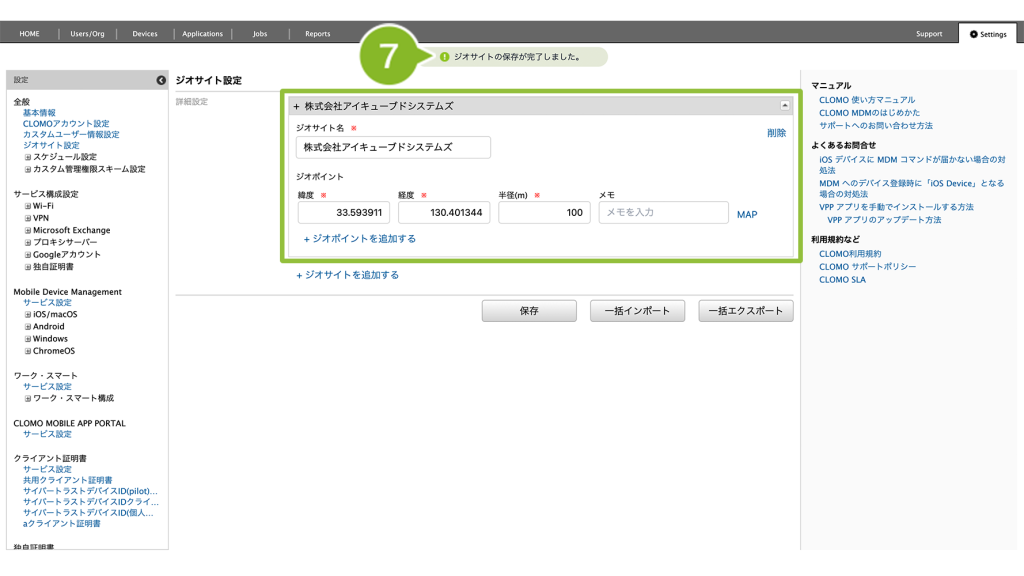
Task: Click + ジオポイントを追加する link
Action: pyautogui.click(x=359, y=239)
